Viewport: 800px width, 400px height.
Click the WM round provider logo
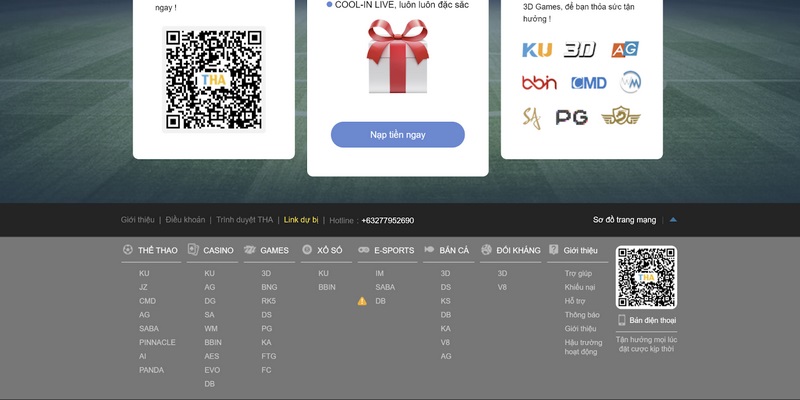pos(631,82)
